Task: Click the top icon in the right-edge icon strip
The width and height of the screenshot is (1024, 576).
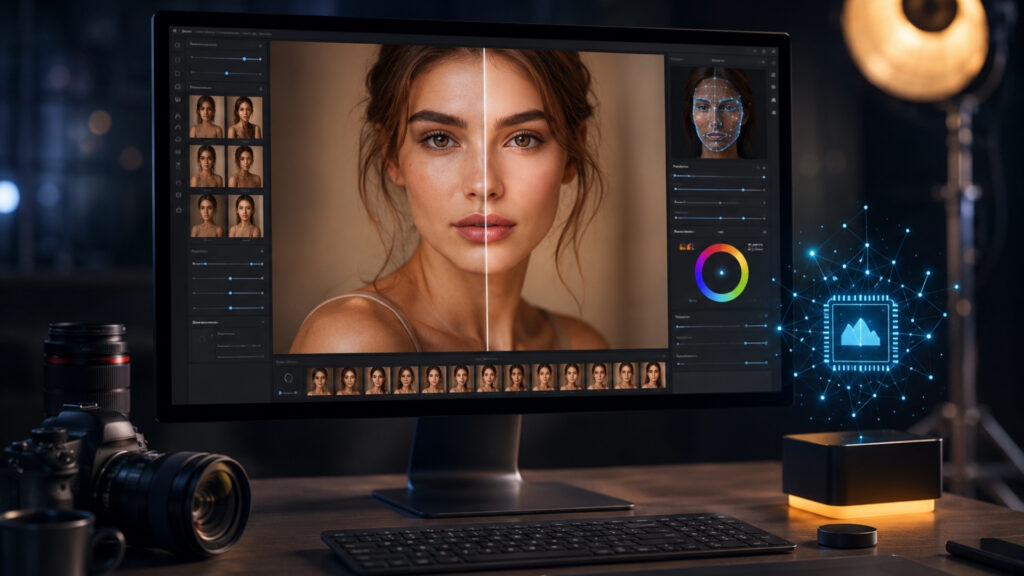Action: point(774,63)
